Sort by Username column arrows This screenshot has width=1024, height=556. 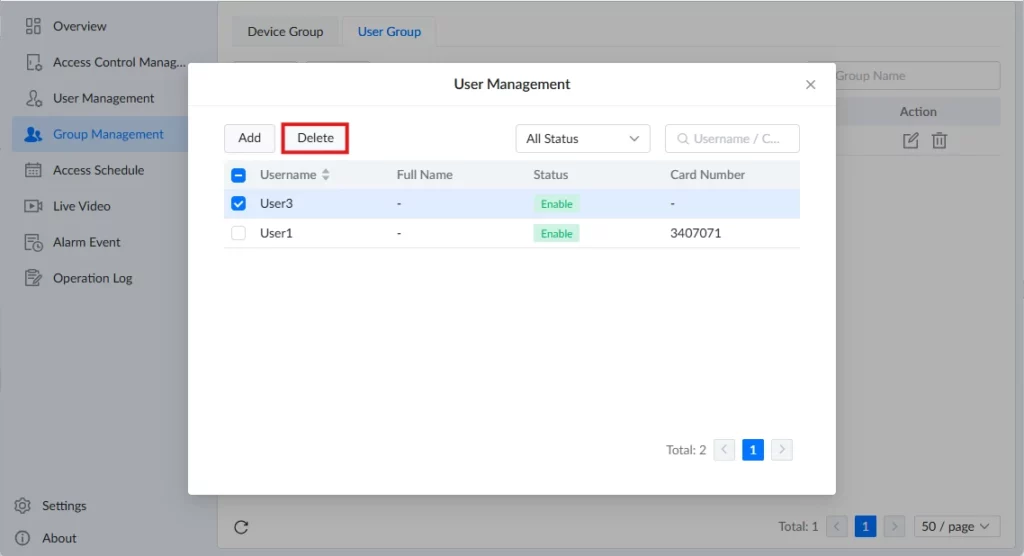point(325,174)
